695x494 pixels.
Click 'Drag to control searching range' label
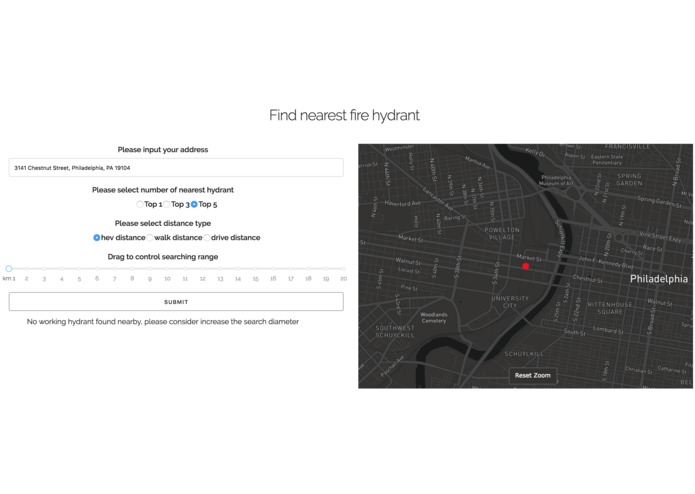coord(163,257)
